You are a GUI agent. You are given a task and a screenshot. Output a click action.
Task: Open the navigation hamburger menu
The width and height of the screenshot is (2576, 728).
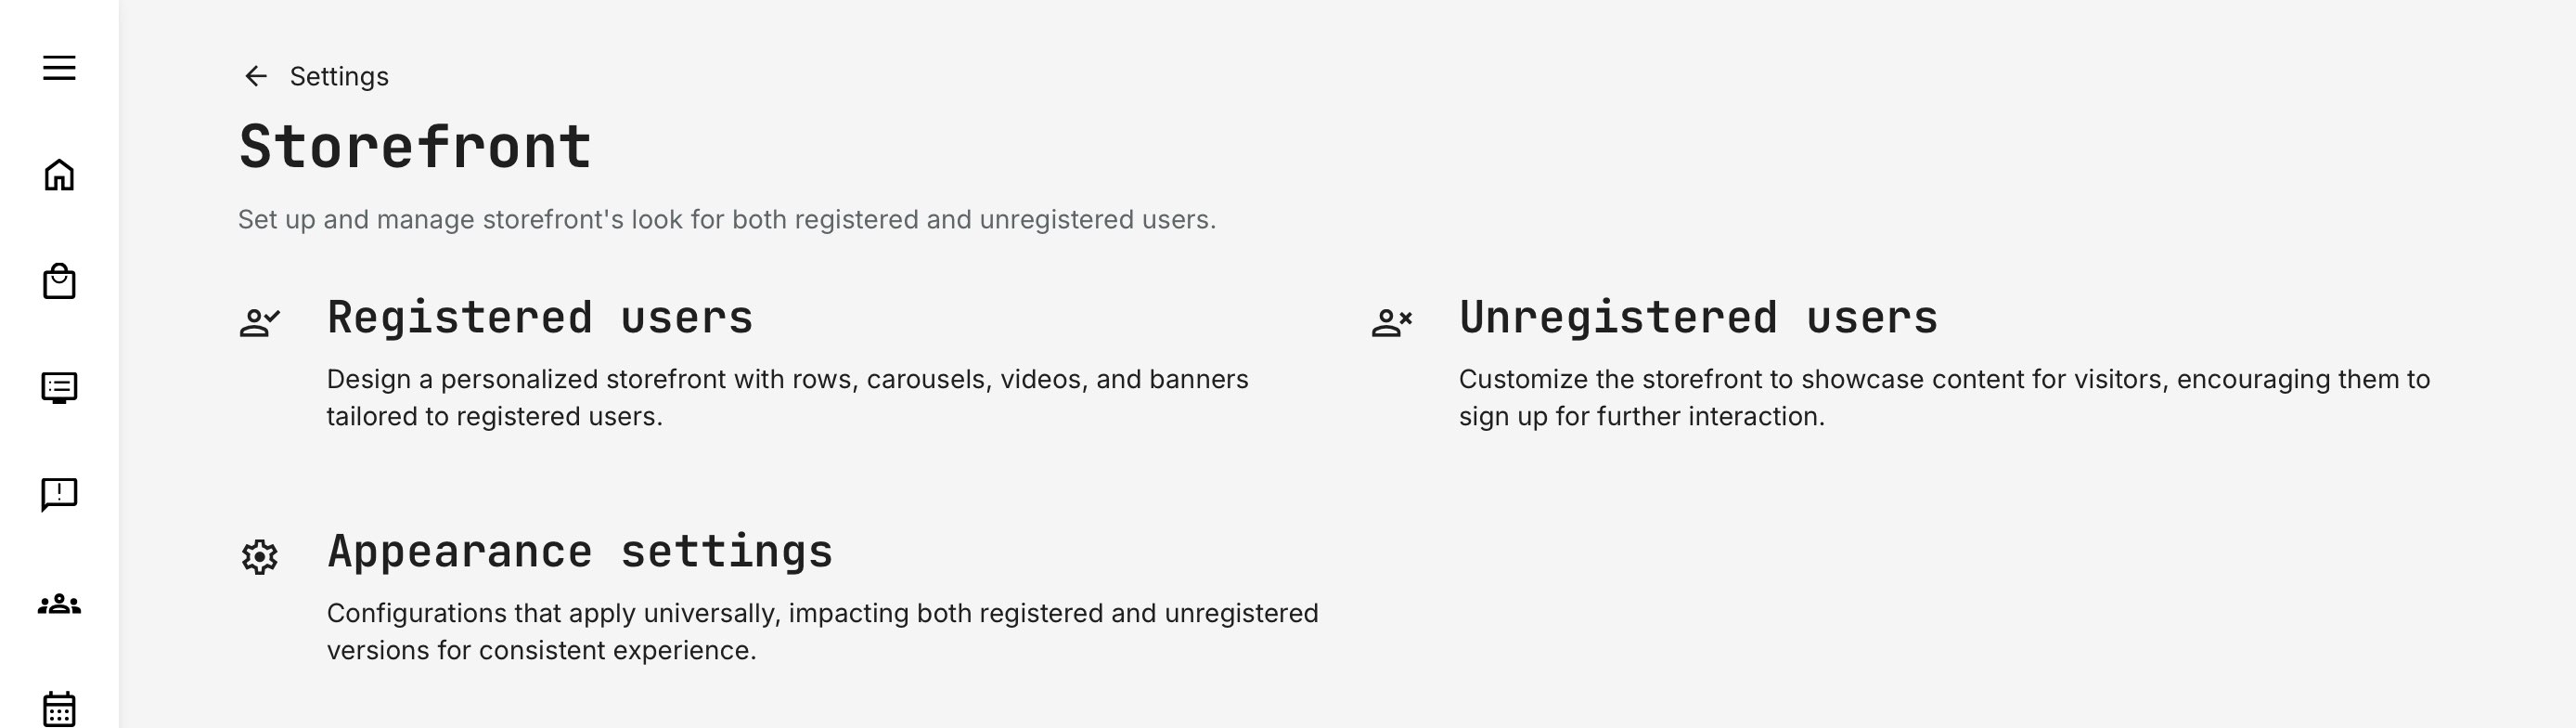pyautogui.click(x=60, y=68)
